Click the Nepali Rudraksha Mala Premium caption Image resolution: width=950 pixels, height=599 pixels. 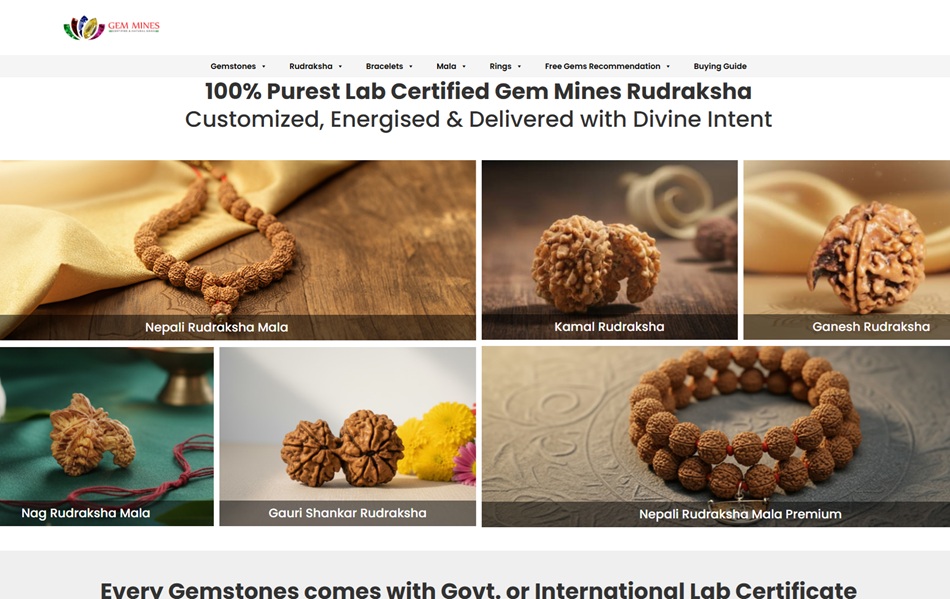[x=740, y=514]
